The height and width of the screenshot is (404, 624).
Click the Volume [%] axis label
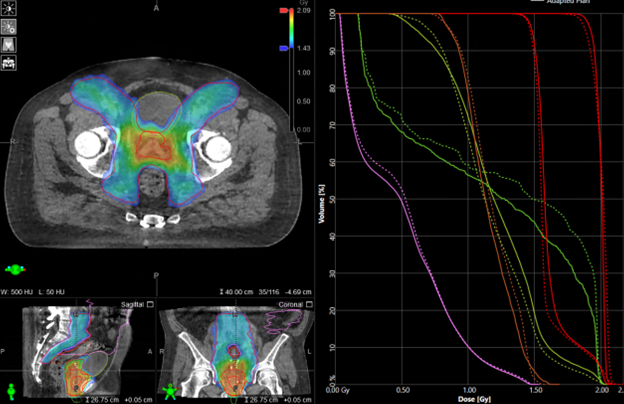tap(322, 203)
